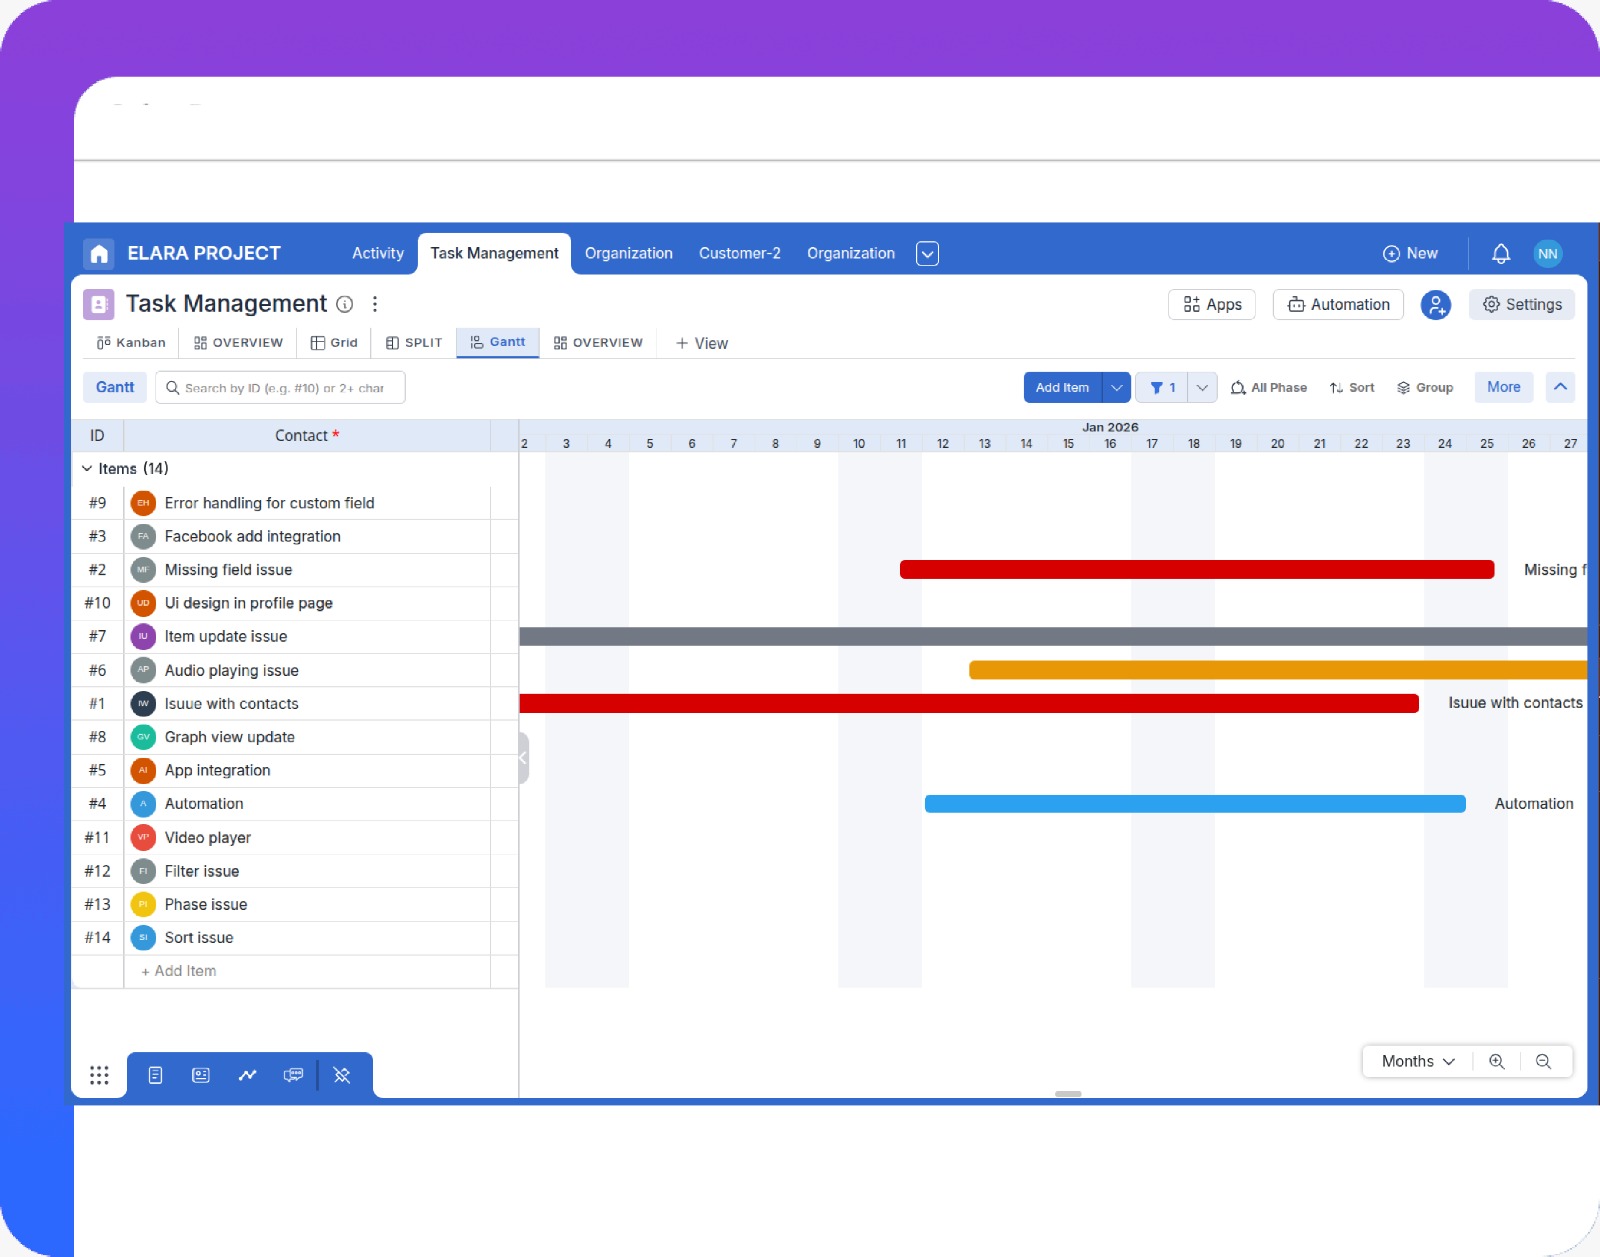Screen dimensions: 1600x1257
Task: Open the Months zoom level dropdown
Action: pyautogui.click(x=1414, y=1061)
